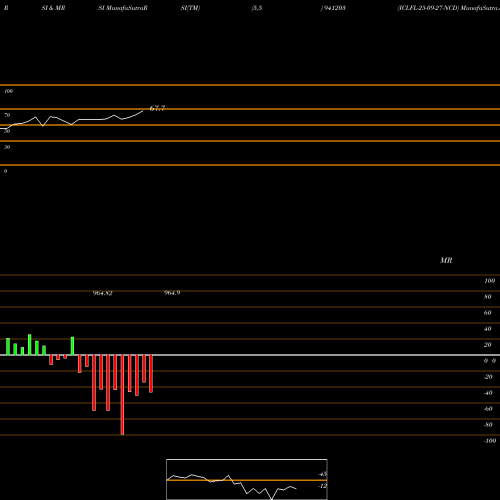
Task: Click the RSI axis label 30
Action: [x=7, y=147]
